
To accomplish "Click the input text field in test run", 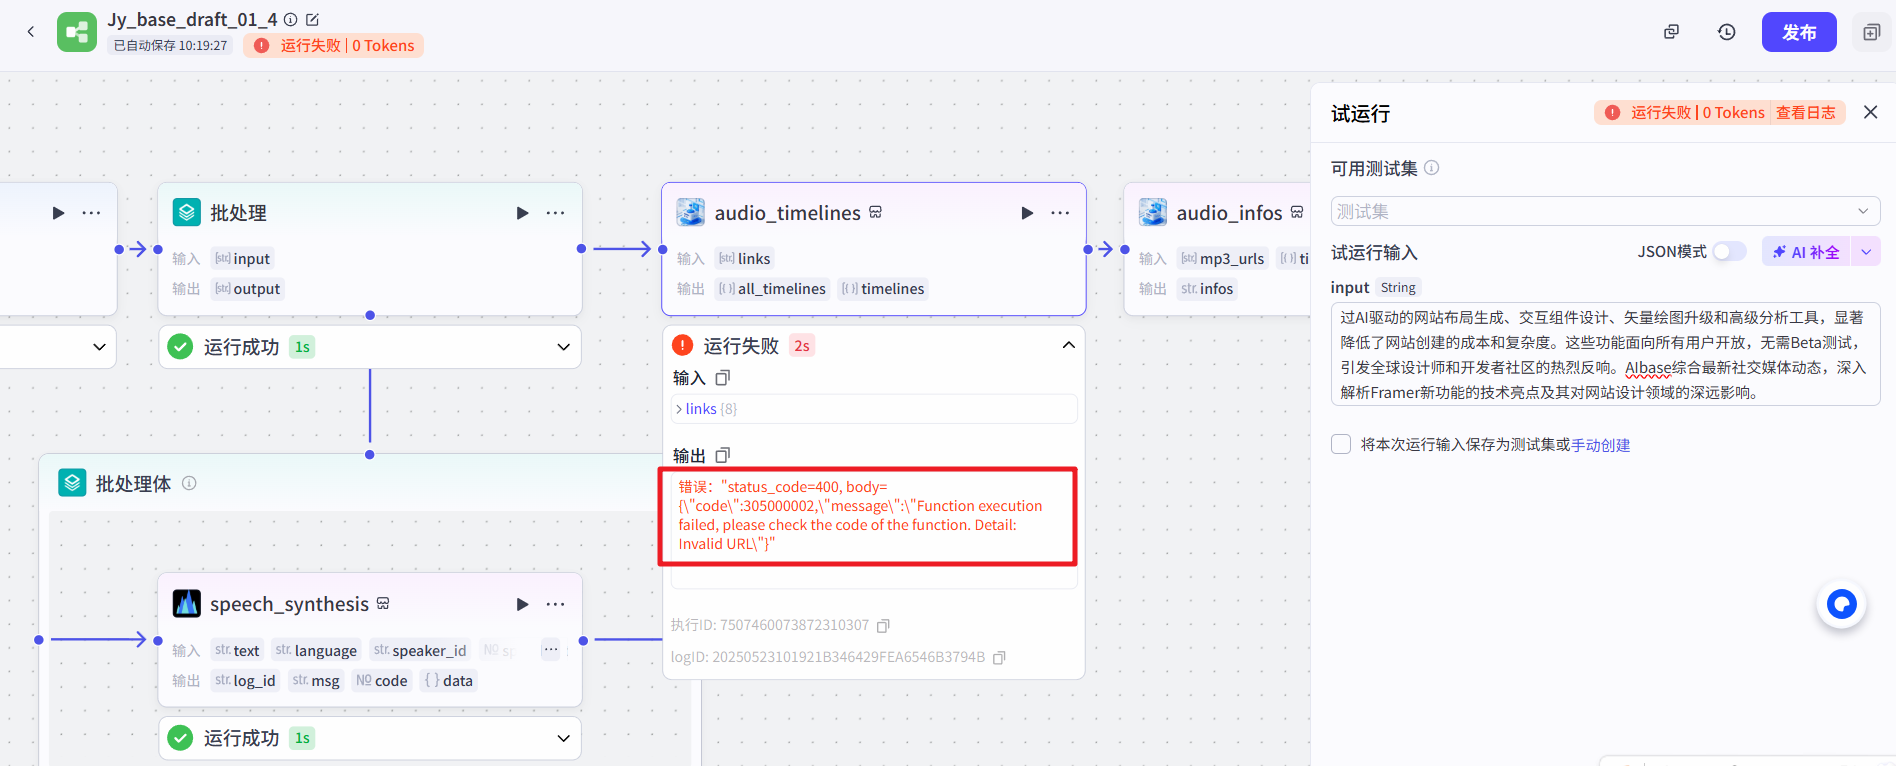I will pos(1604,355).
